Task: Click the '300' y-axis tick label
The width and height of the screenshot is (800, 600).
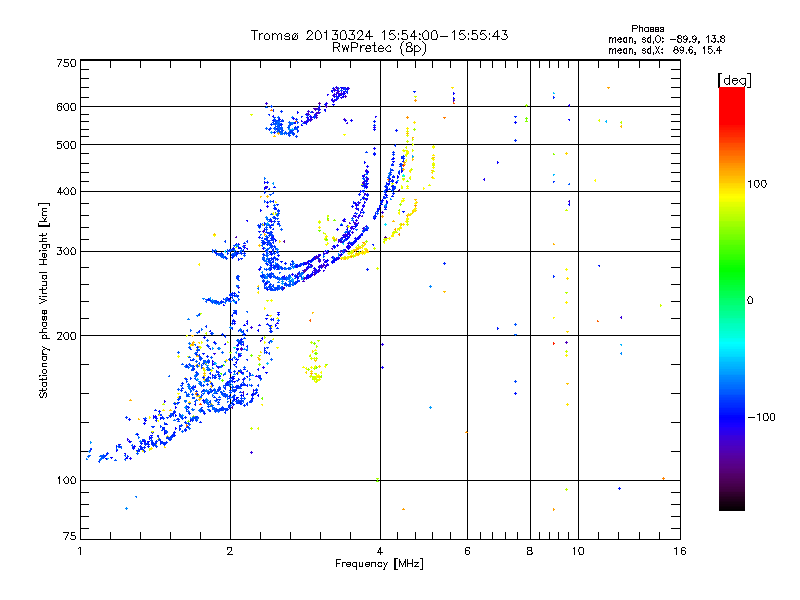Action: click(66, 252)
